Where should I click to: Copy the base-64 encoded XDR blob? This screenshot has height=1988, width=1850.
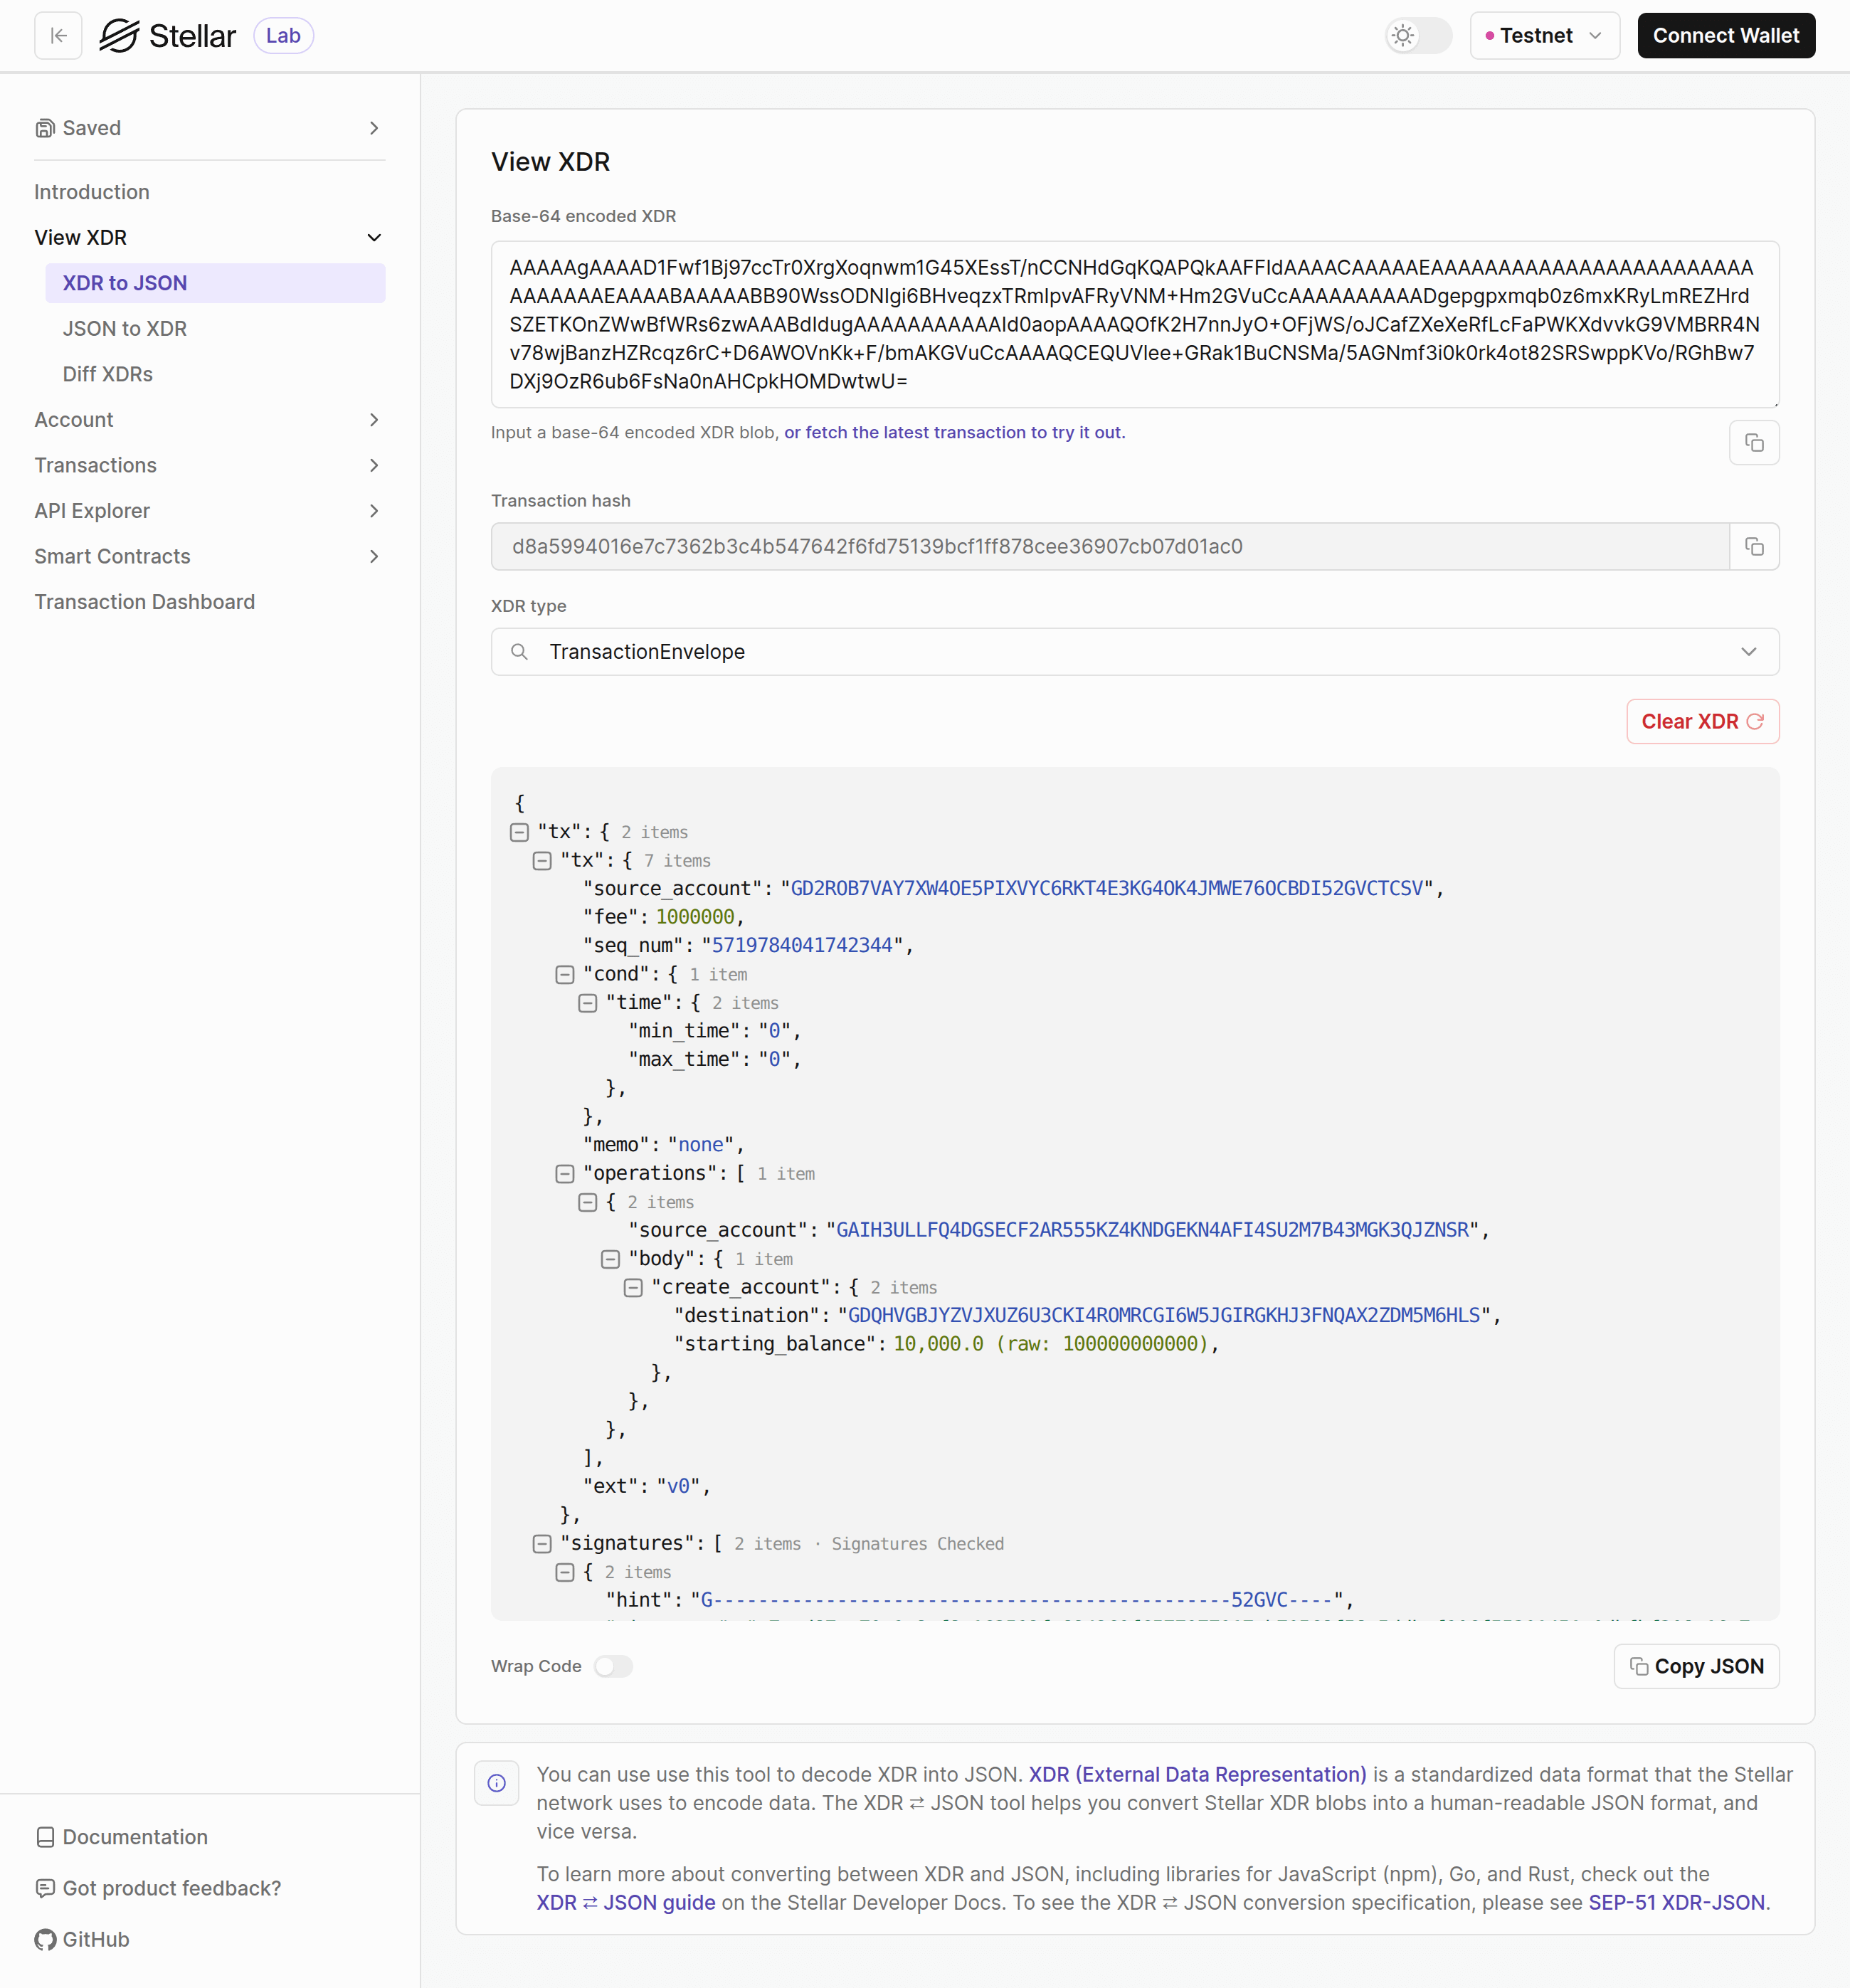(1755, 442)
